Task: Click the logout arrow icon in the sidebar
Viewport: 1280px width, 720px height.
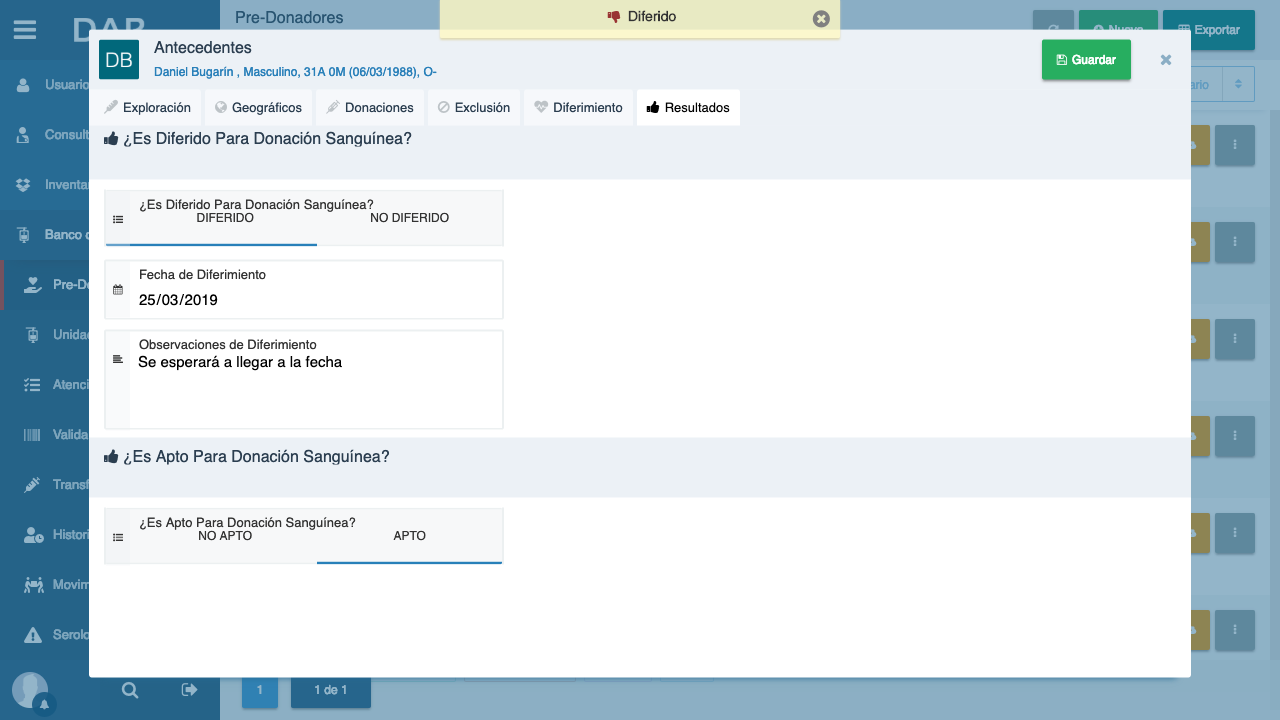Action: pos(189,690)
